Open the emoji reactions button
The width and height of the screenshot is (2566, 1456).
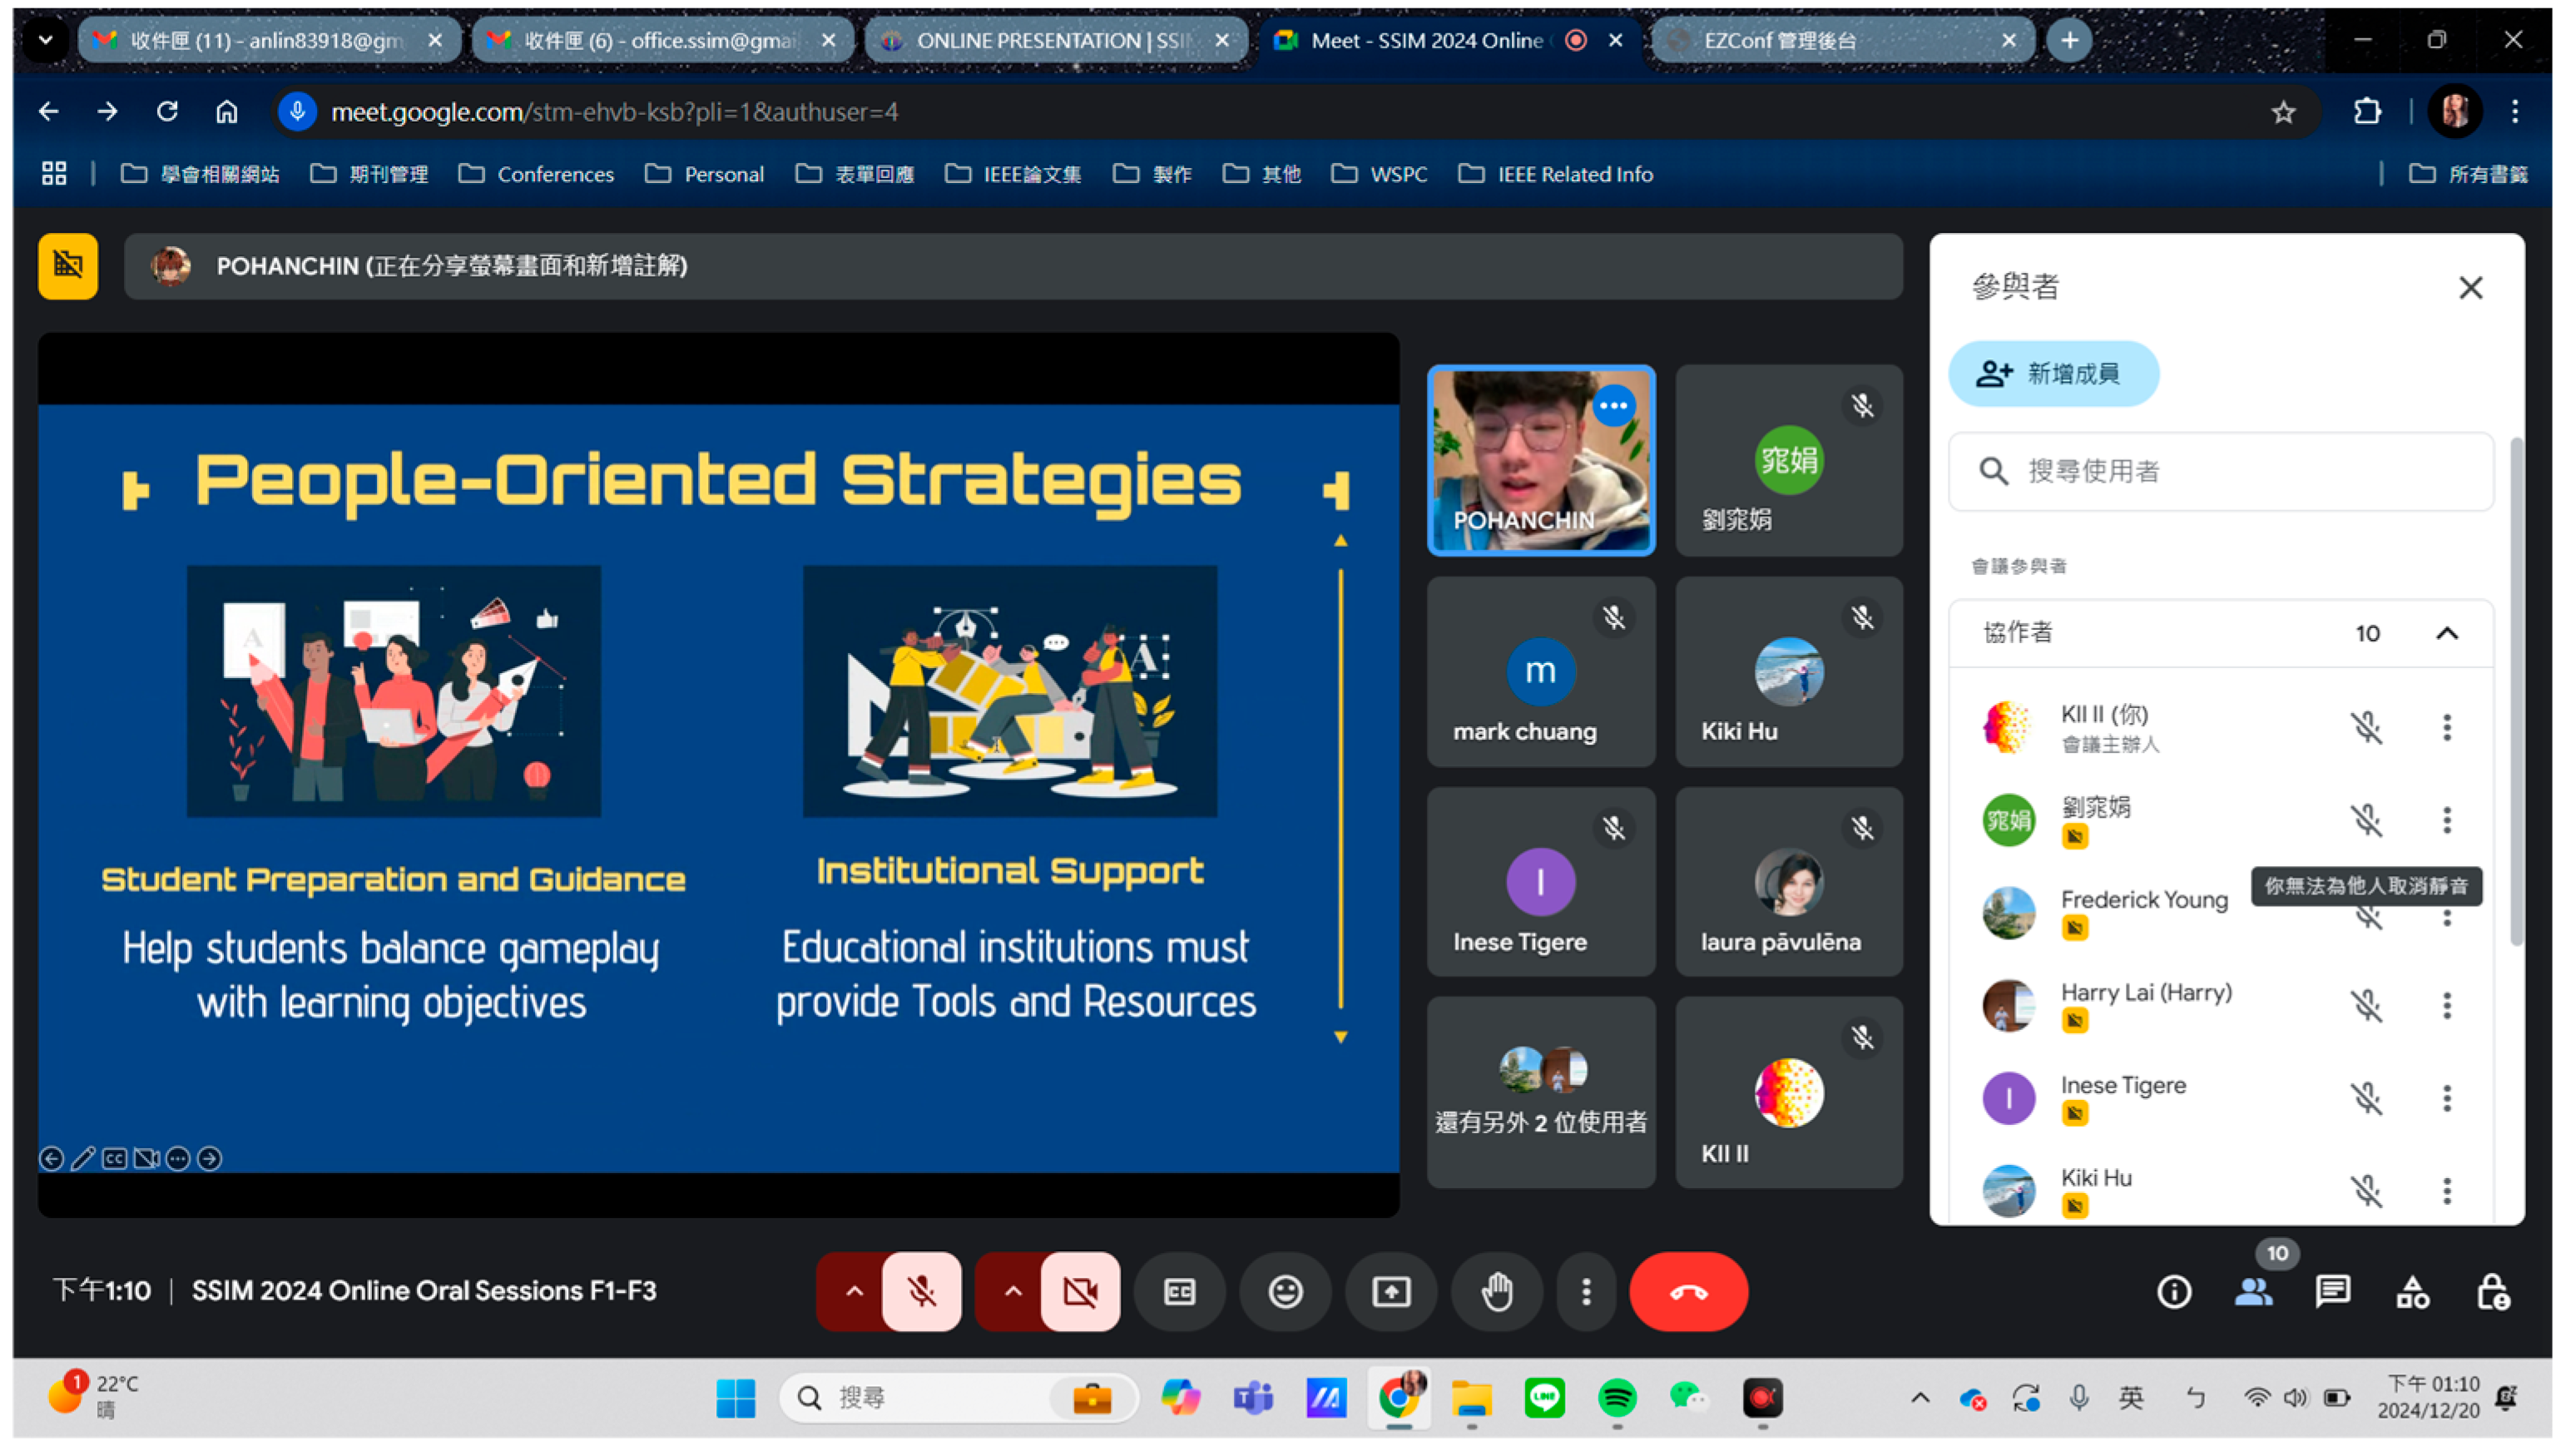click(1285, 1292)
